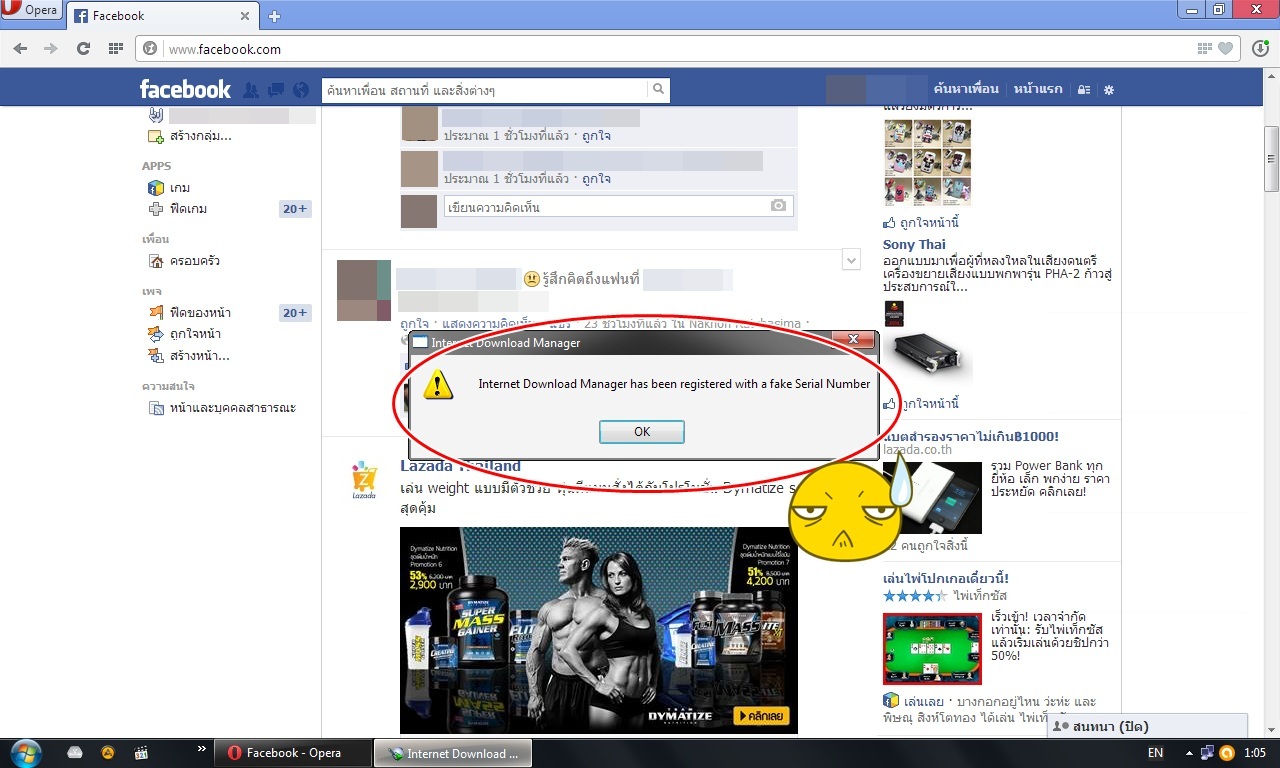Open Windows Start button

click(x=24, y=753)
